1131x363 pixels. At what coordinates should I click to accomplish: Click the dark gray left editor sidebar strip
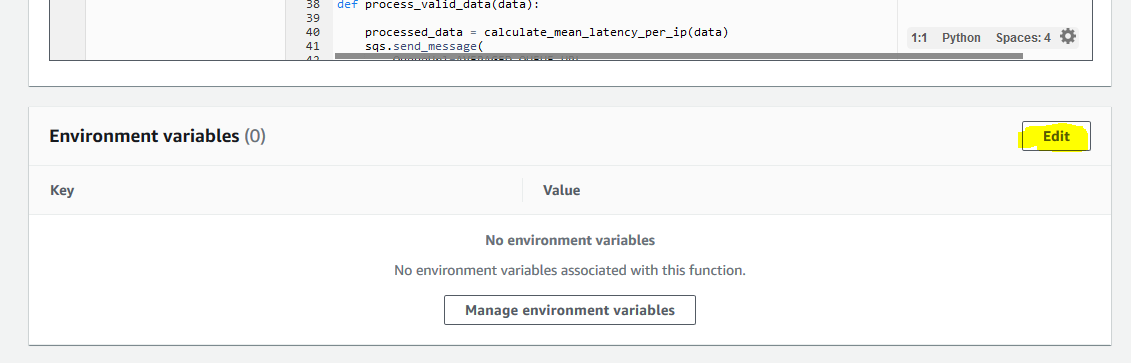pyautogui.click(x=67, y=29)
